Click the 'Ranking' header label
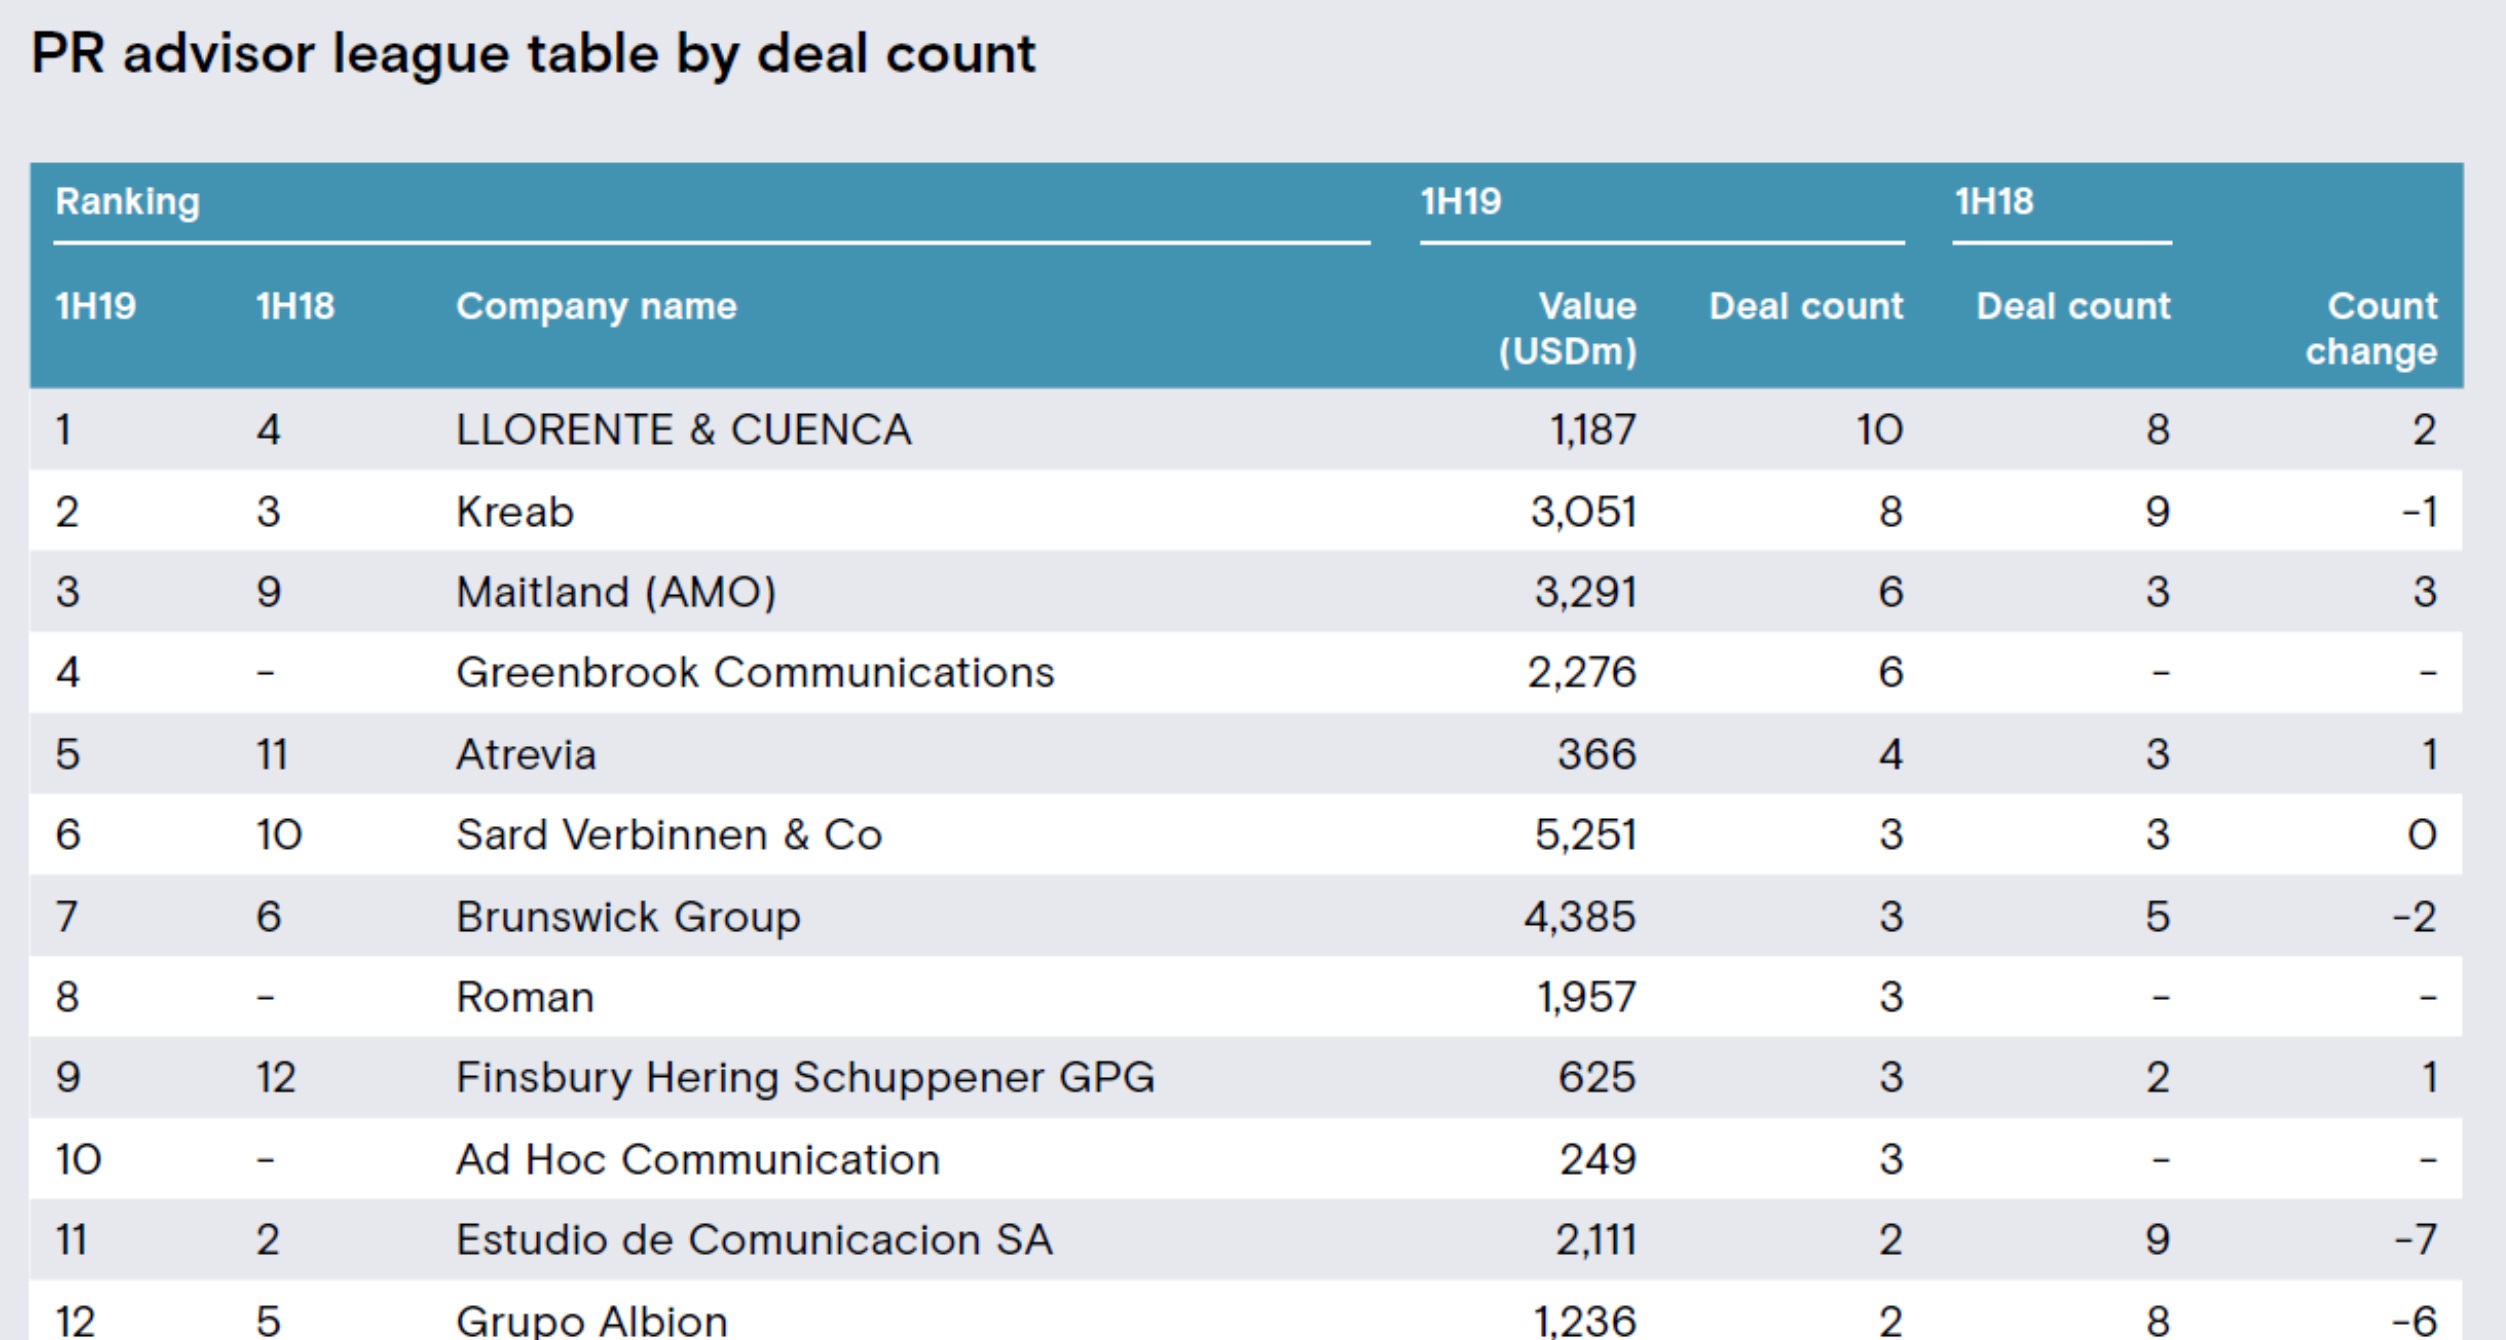The width and height of the screenshot is (2506, 1340). click(x=127, y=203)
